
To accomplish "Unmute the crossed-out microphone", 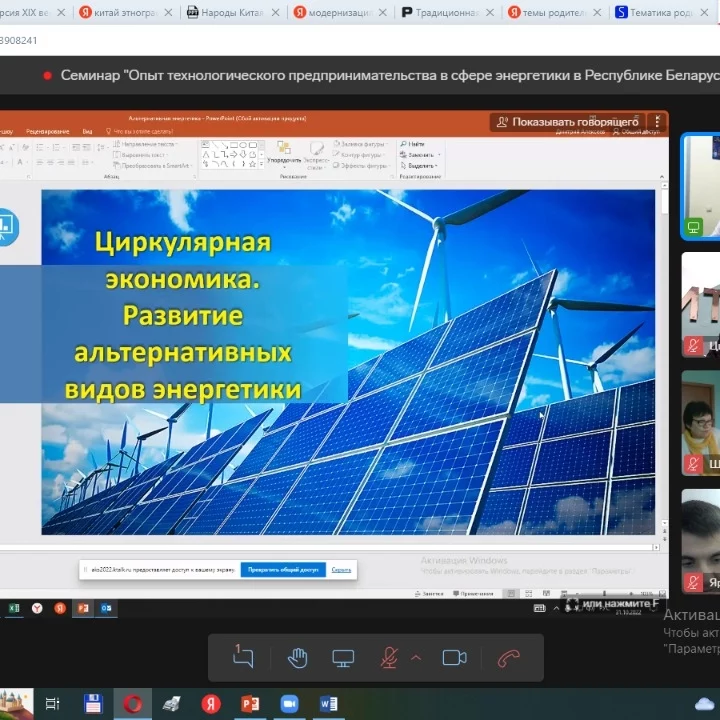I will [389, 657].
